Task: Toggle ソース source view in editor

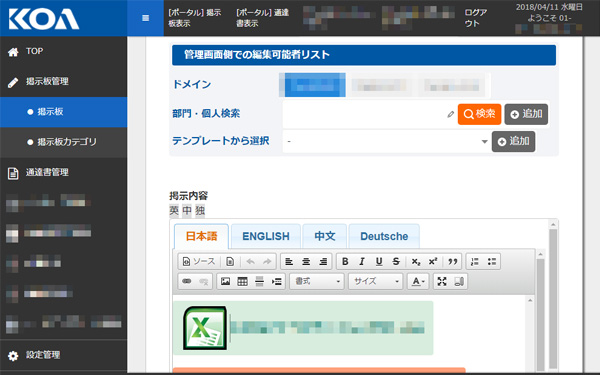Action: 199,262
